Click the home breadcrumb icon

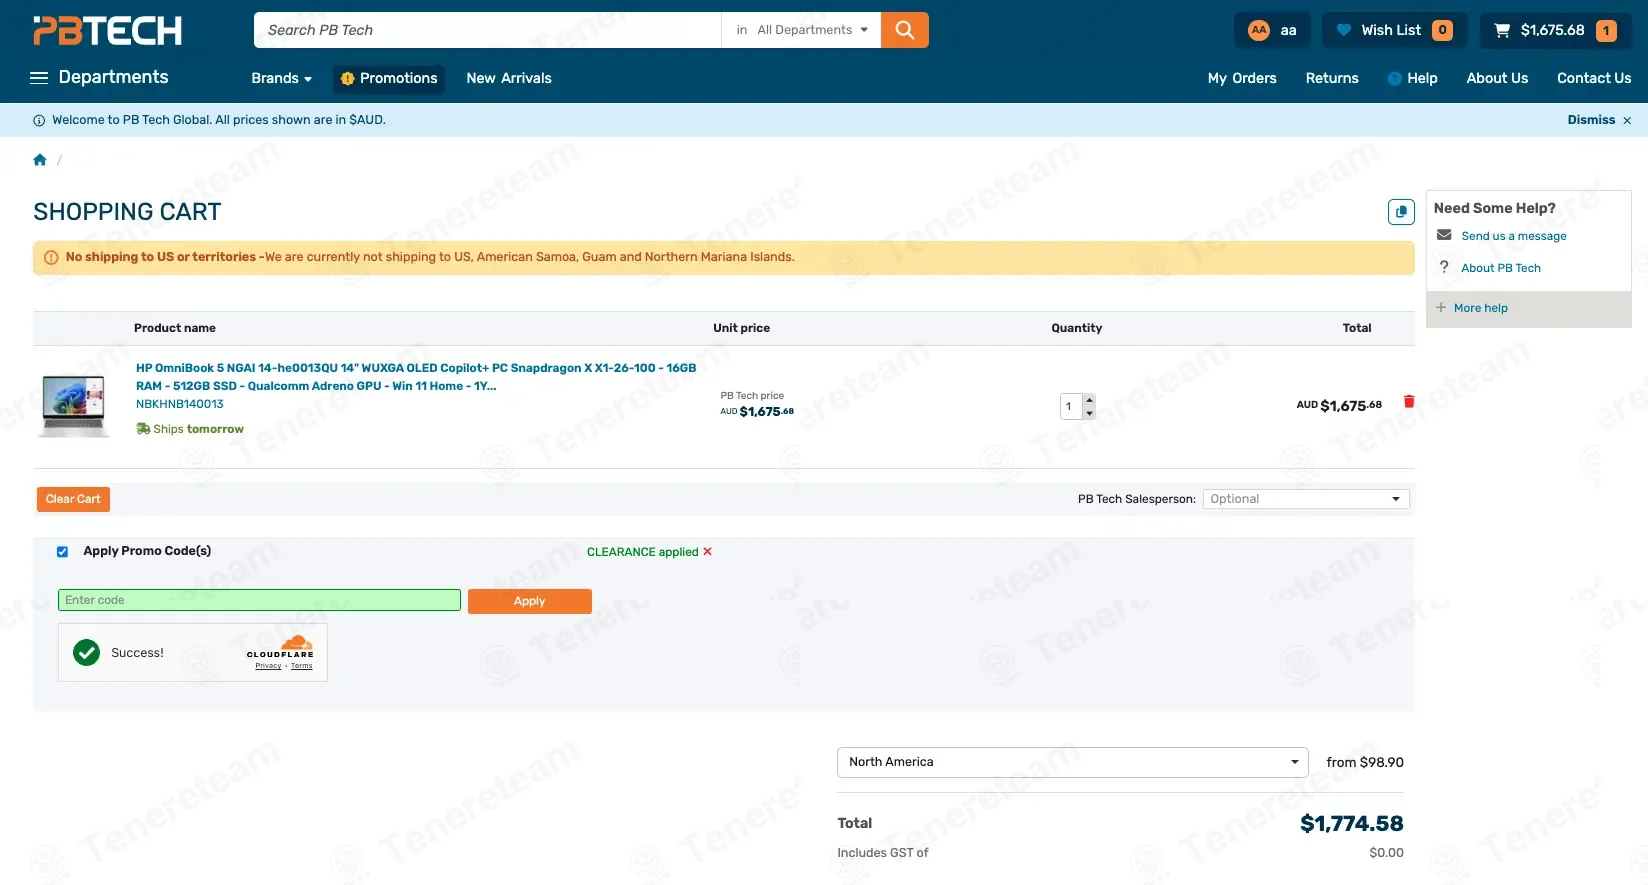click(x=40, y=160)
